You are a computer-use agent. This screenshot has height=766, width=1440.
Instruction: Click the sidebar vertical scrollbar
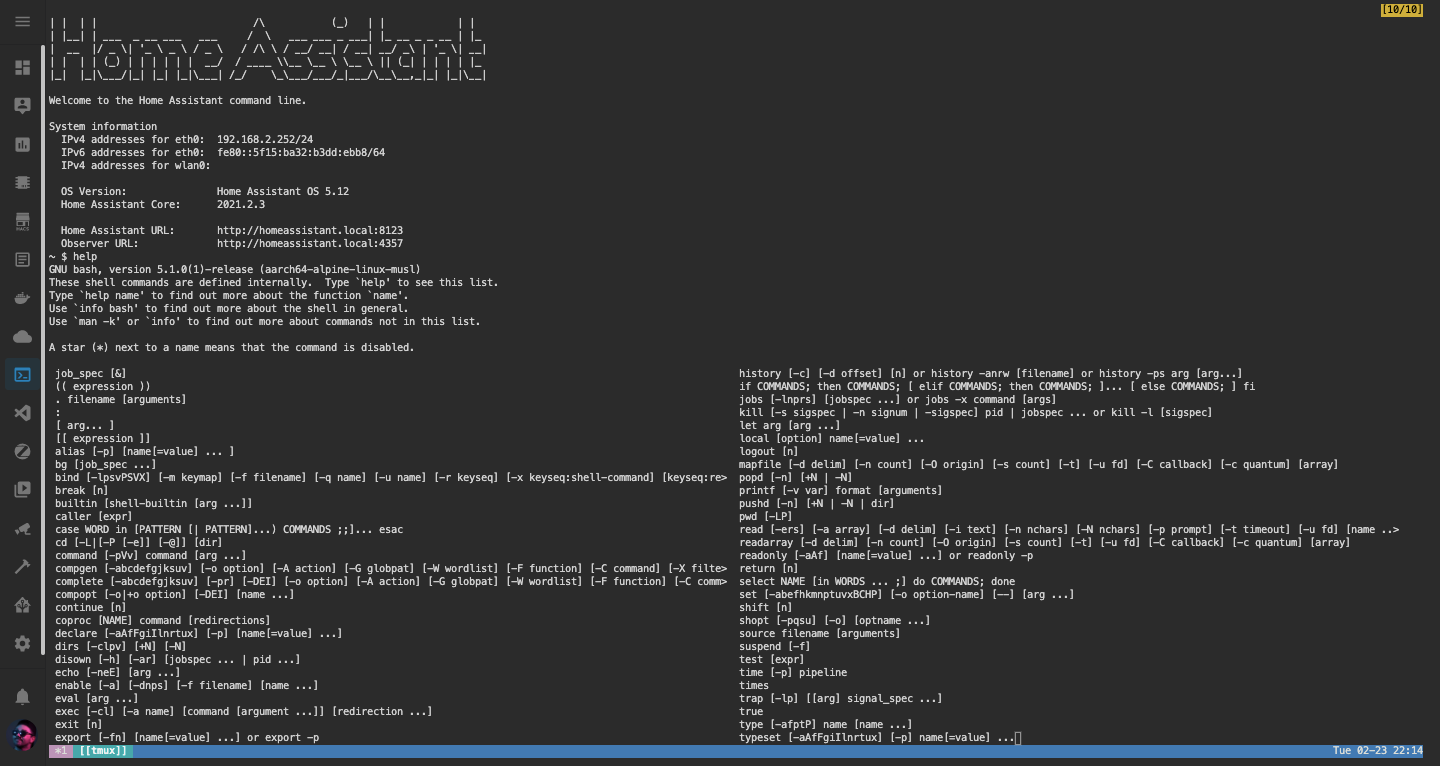42,350
